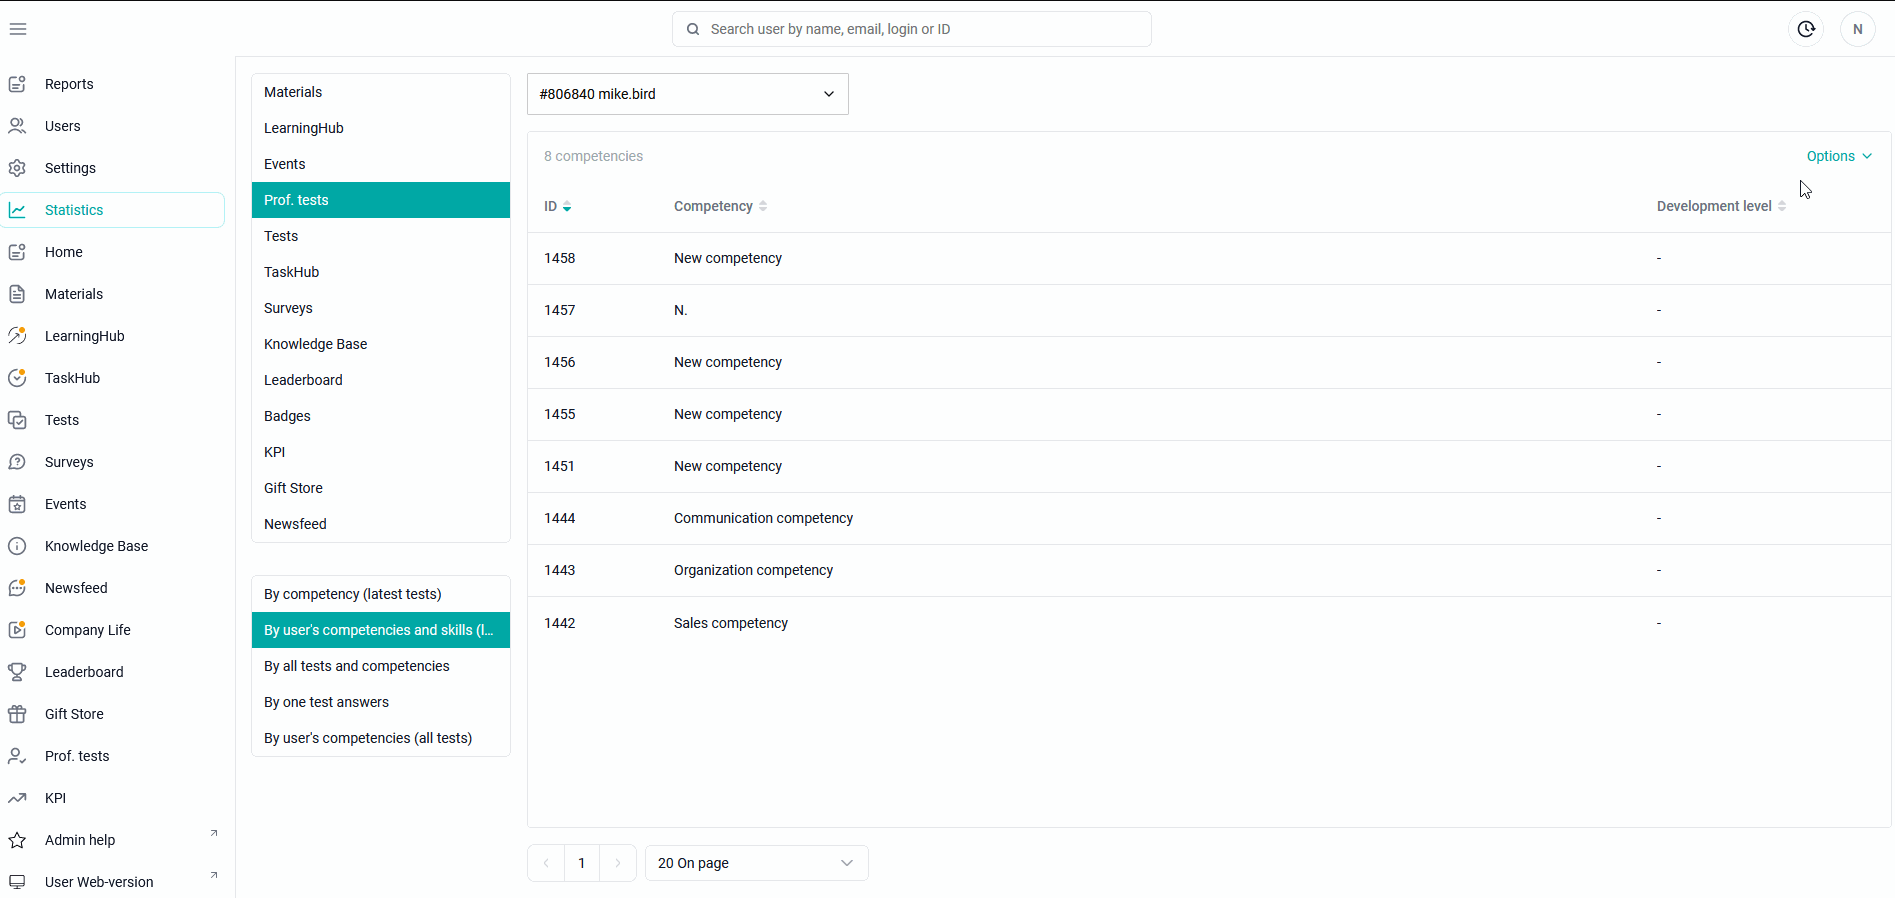
Task: Go to the previous page arrow
Action: (546, 863)
